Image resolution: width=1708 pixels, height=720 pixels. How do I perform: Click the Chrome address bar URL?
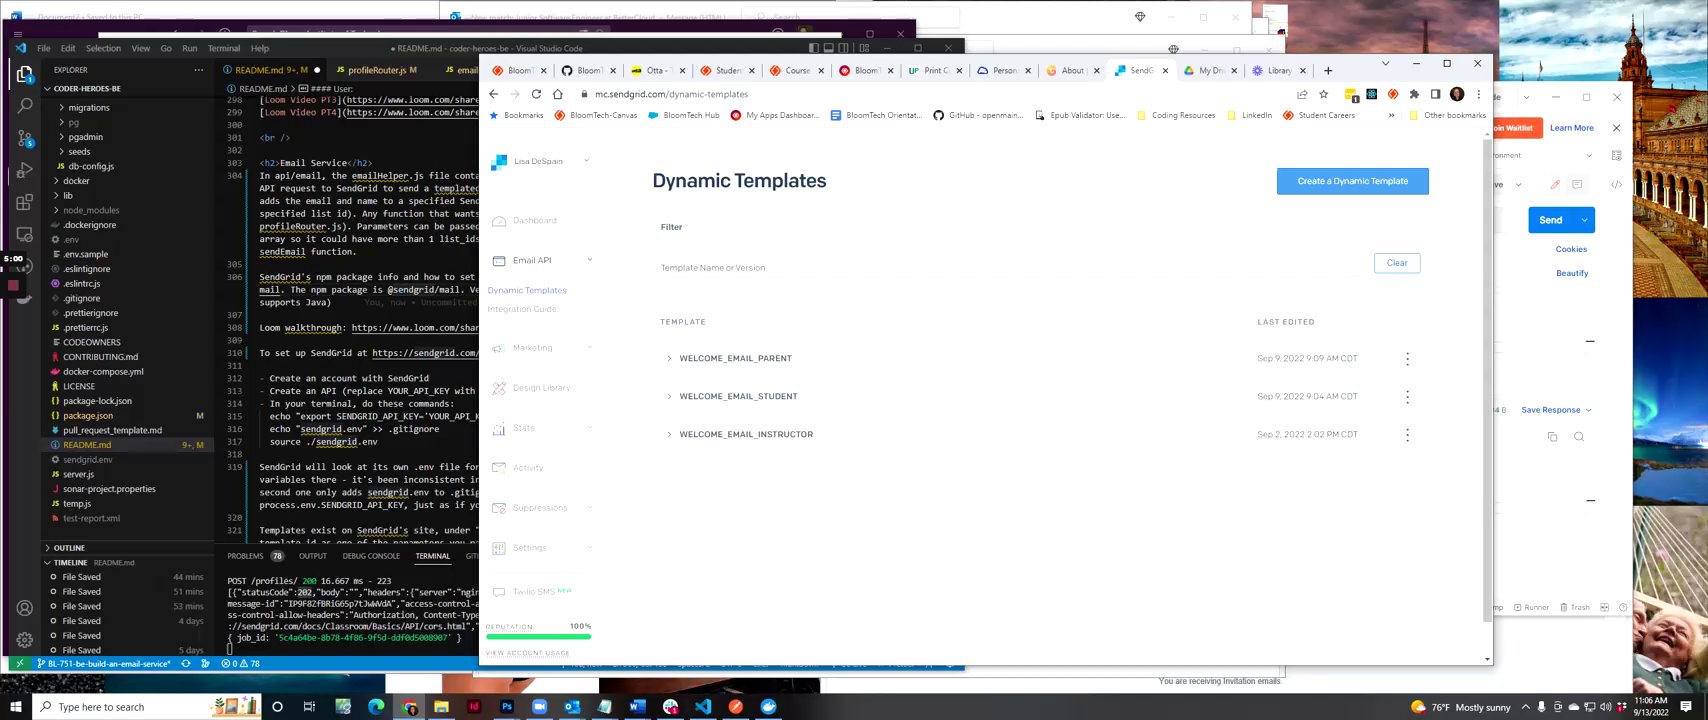[671, 94]
